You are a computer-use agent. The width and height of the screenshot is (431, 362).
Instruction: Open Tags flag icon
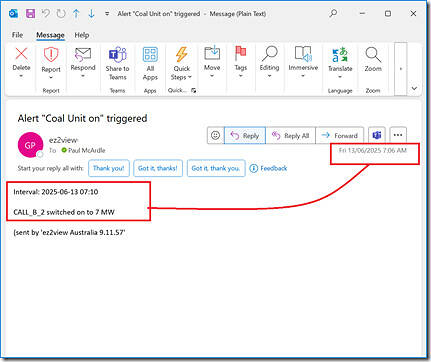pos(240,53)
